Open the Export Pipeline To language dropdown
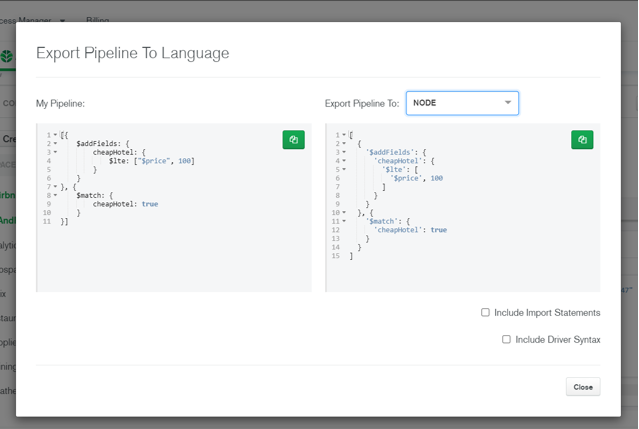Image resolution: width=639 pixels, height=429 pixels. click(x=462, y=103)
